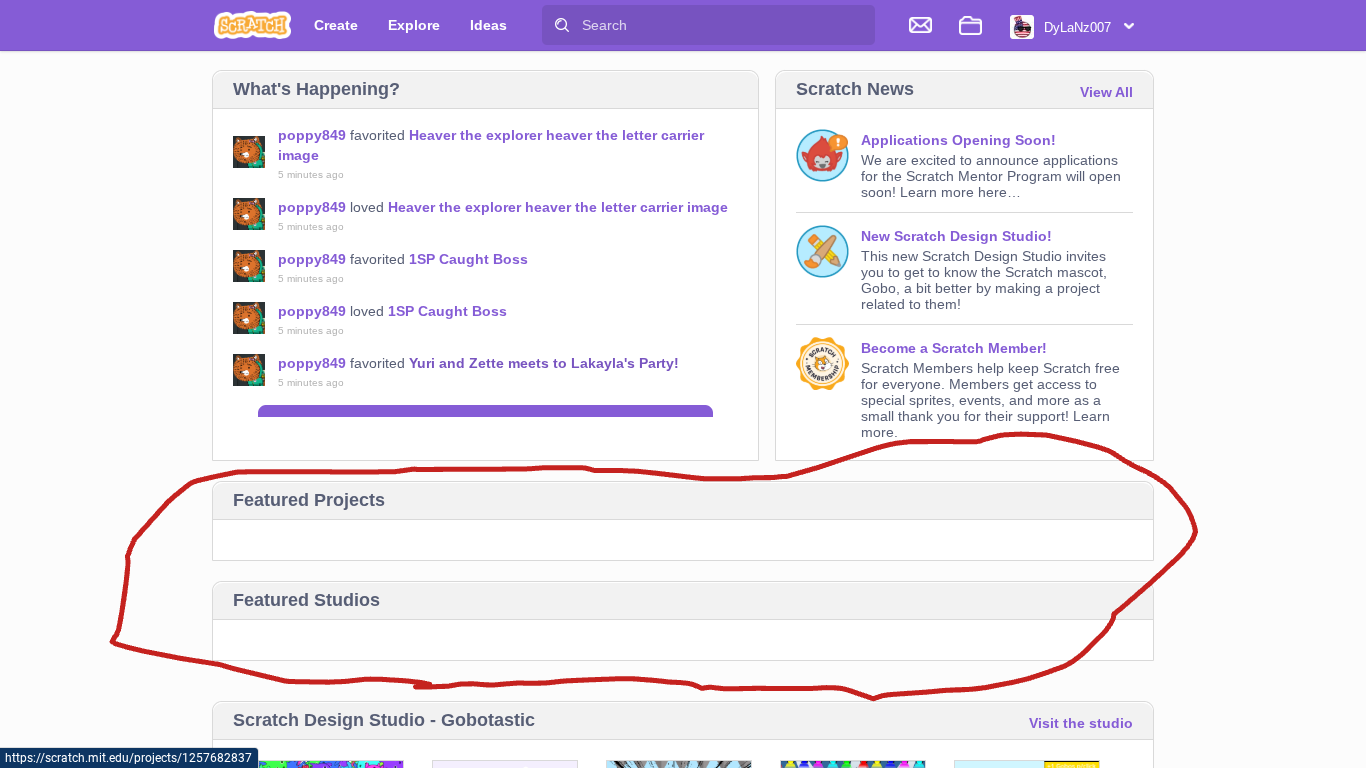Open the Become a Scratch Member! headline
Viewport: 1366px width, 768px height.
[954, 348]
